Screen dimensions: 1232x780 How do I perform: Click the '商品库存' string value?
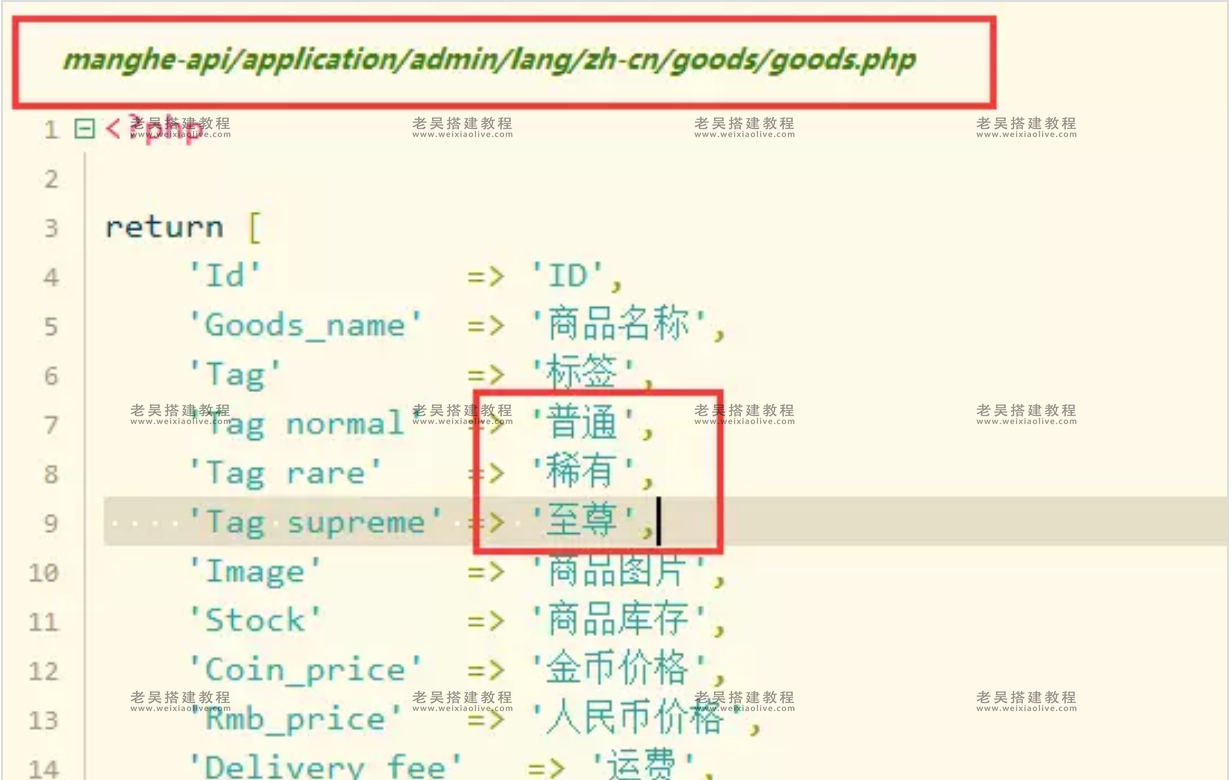619,620
